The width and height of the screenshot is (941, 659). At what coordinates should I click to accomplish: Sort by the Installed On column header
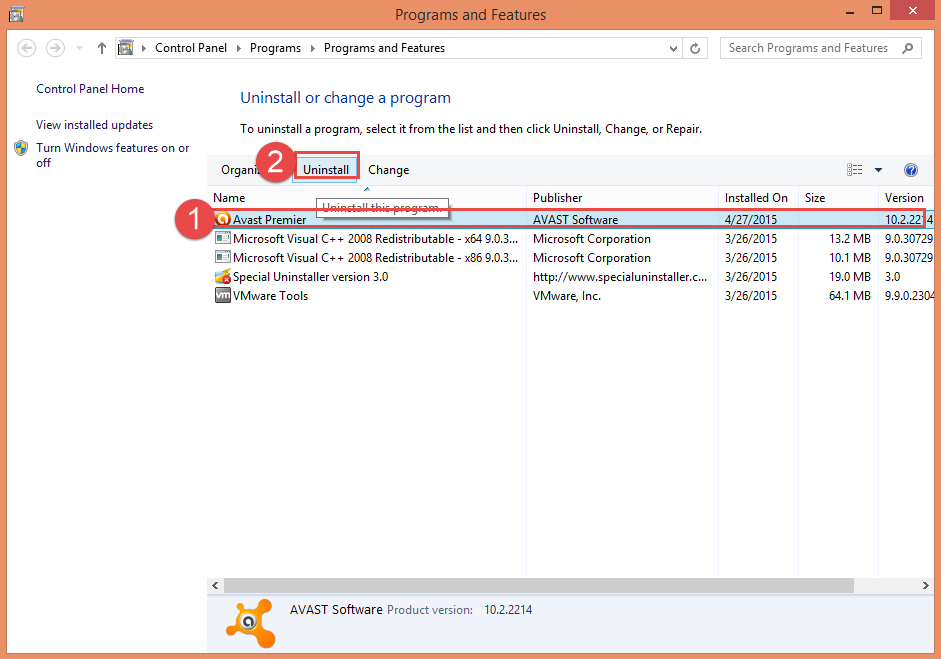pyautogui.click(x=756, y=197)
